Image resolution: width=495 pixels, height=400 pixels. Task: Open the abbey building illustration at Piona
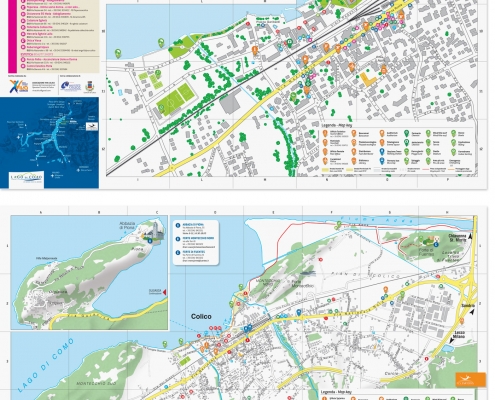(154, 230)
